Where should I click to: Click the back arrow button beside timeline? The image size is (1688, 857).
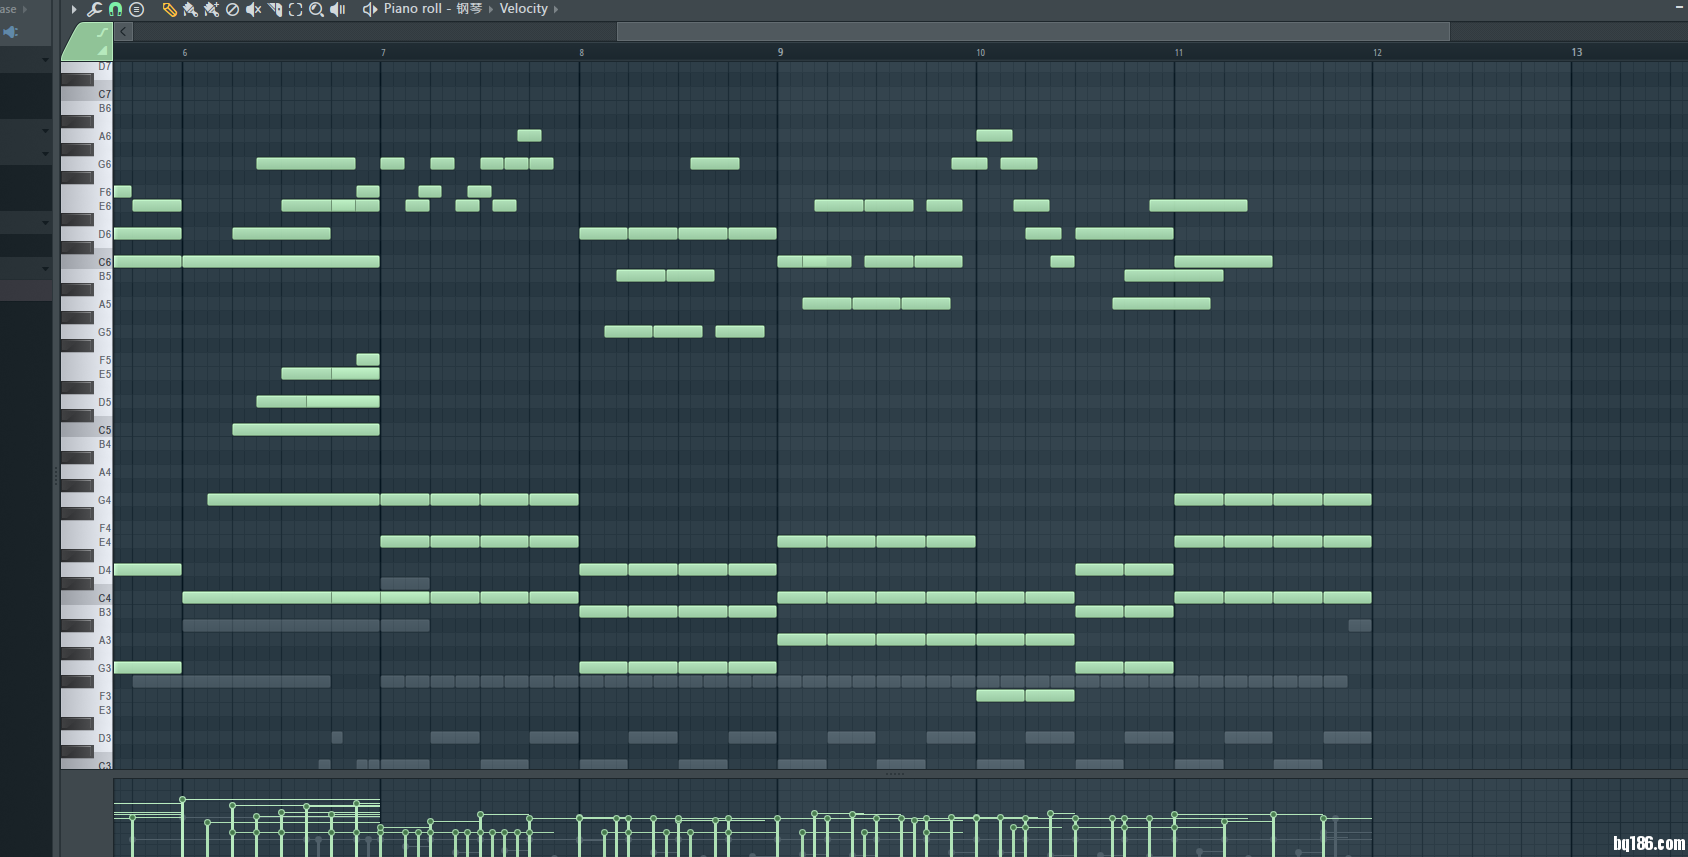(x=123, y=32)
